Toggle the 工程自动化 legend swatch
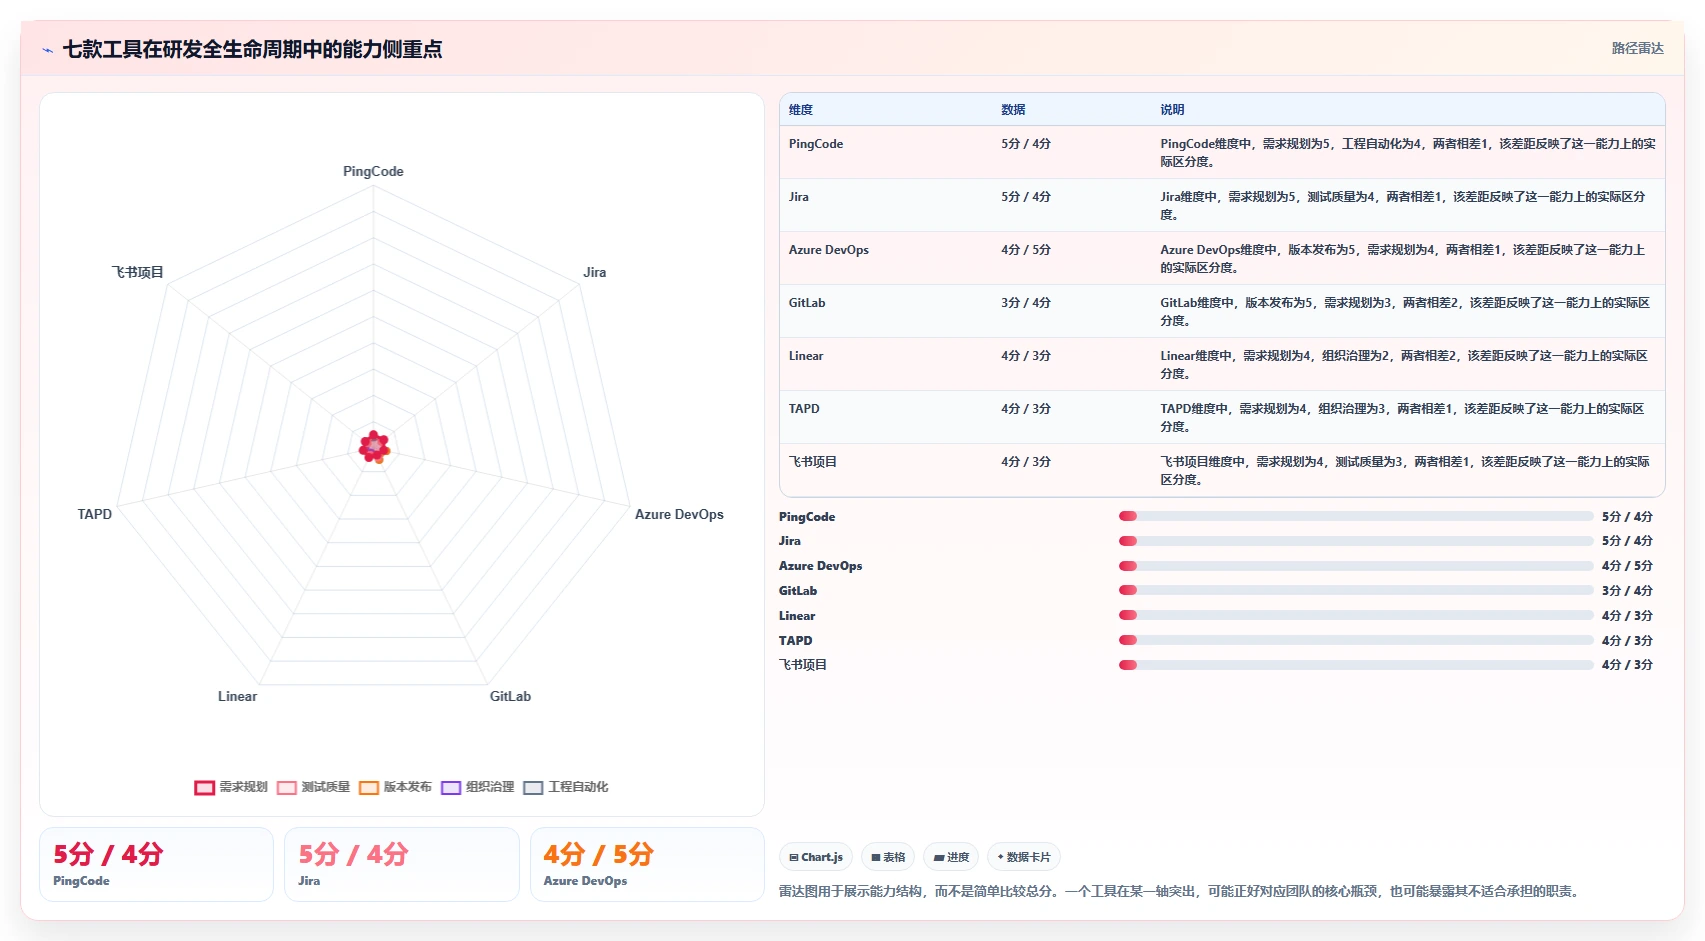 (x=532, y=788)
